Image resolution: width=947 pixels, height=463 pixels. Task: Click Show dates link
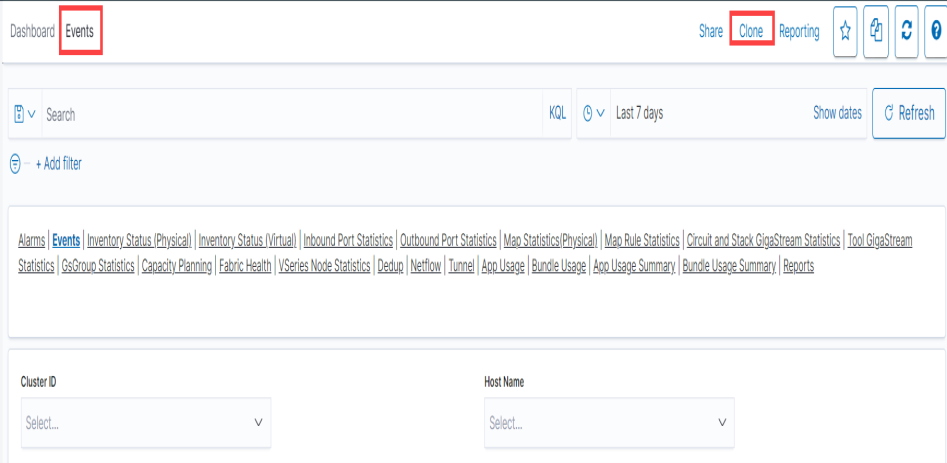pyautogui.click(x=837, y=114)
